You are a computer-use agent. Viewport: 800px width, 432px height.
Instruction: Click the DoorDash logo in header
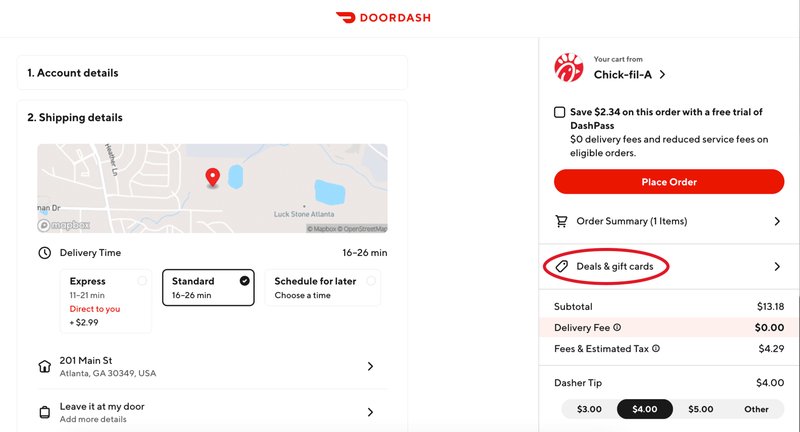[x=383, y=18]
